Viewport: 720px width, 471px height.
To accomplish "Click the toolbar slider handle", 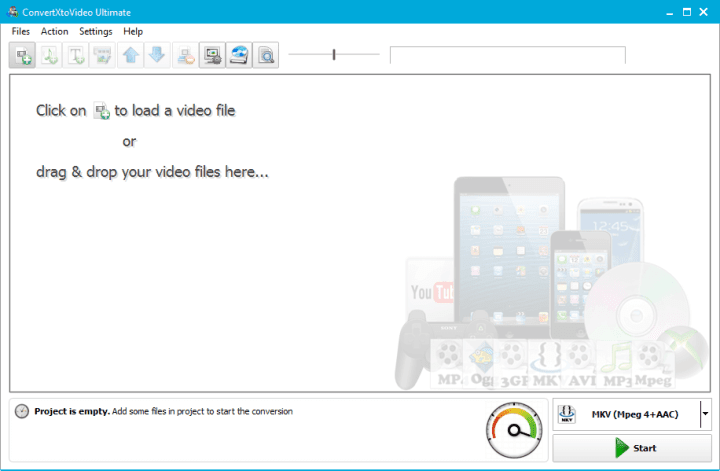I will (334, 55).
